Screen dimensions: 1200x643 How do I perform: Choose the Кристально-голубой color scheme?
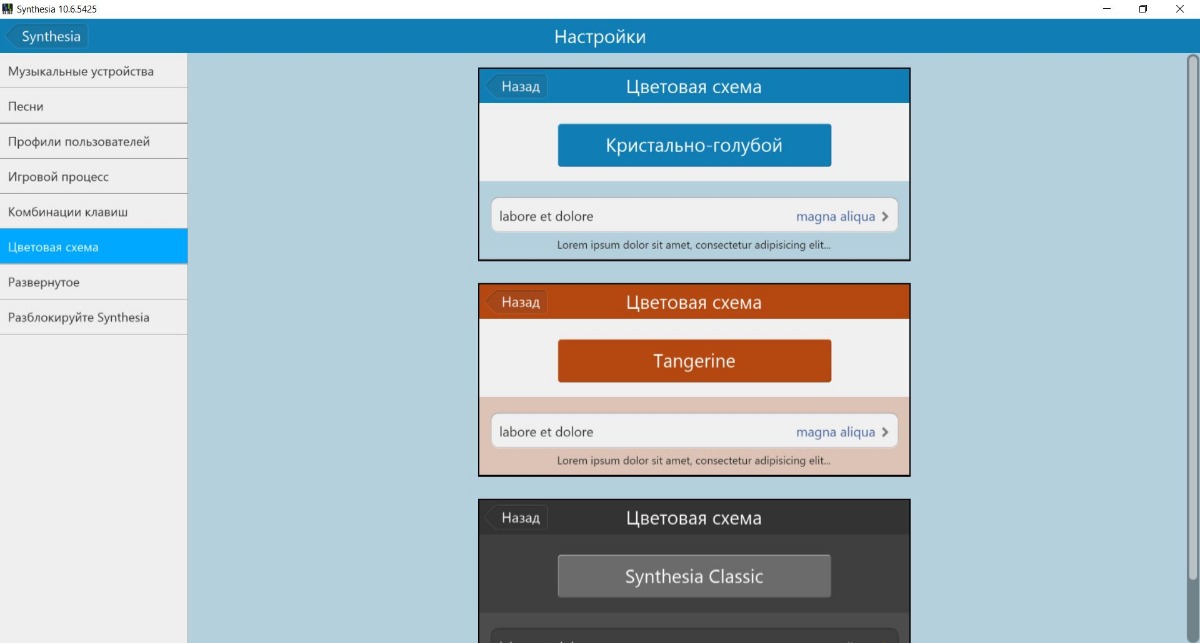point(694,145)
